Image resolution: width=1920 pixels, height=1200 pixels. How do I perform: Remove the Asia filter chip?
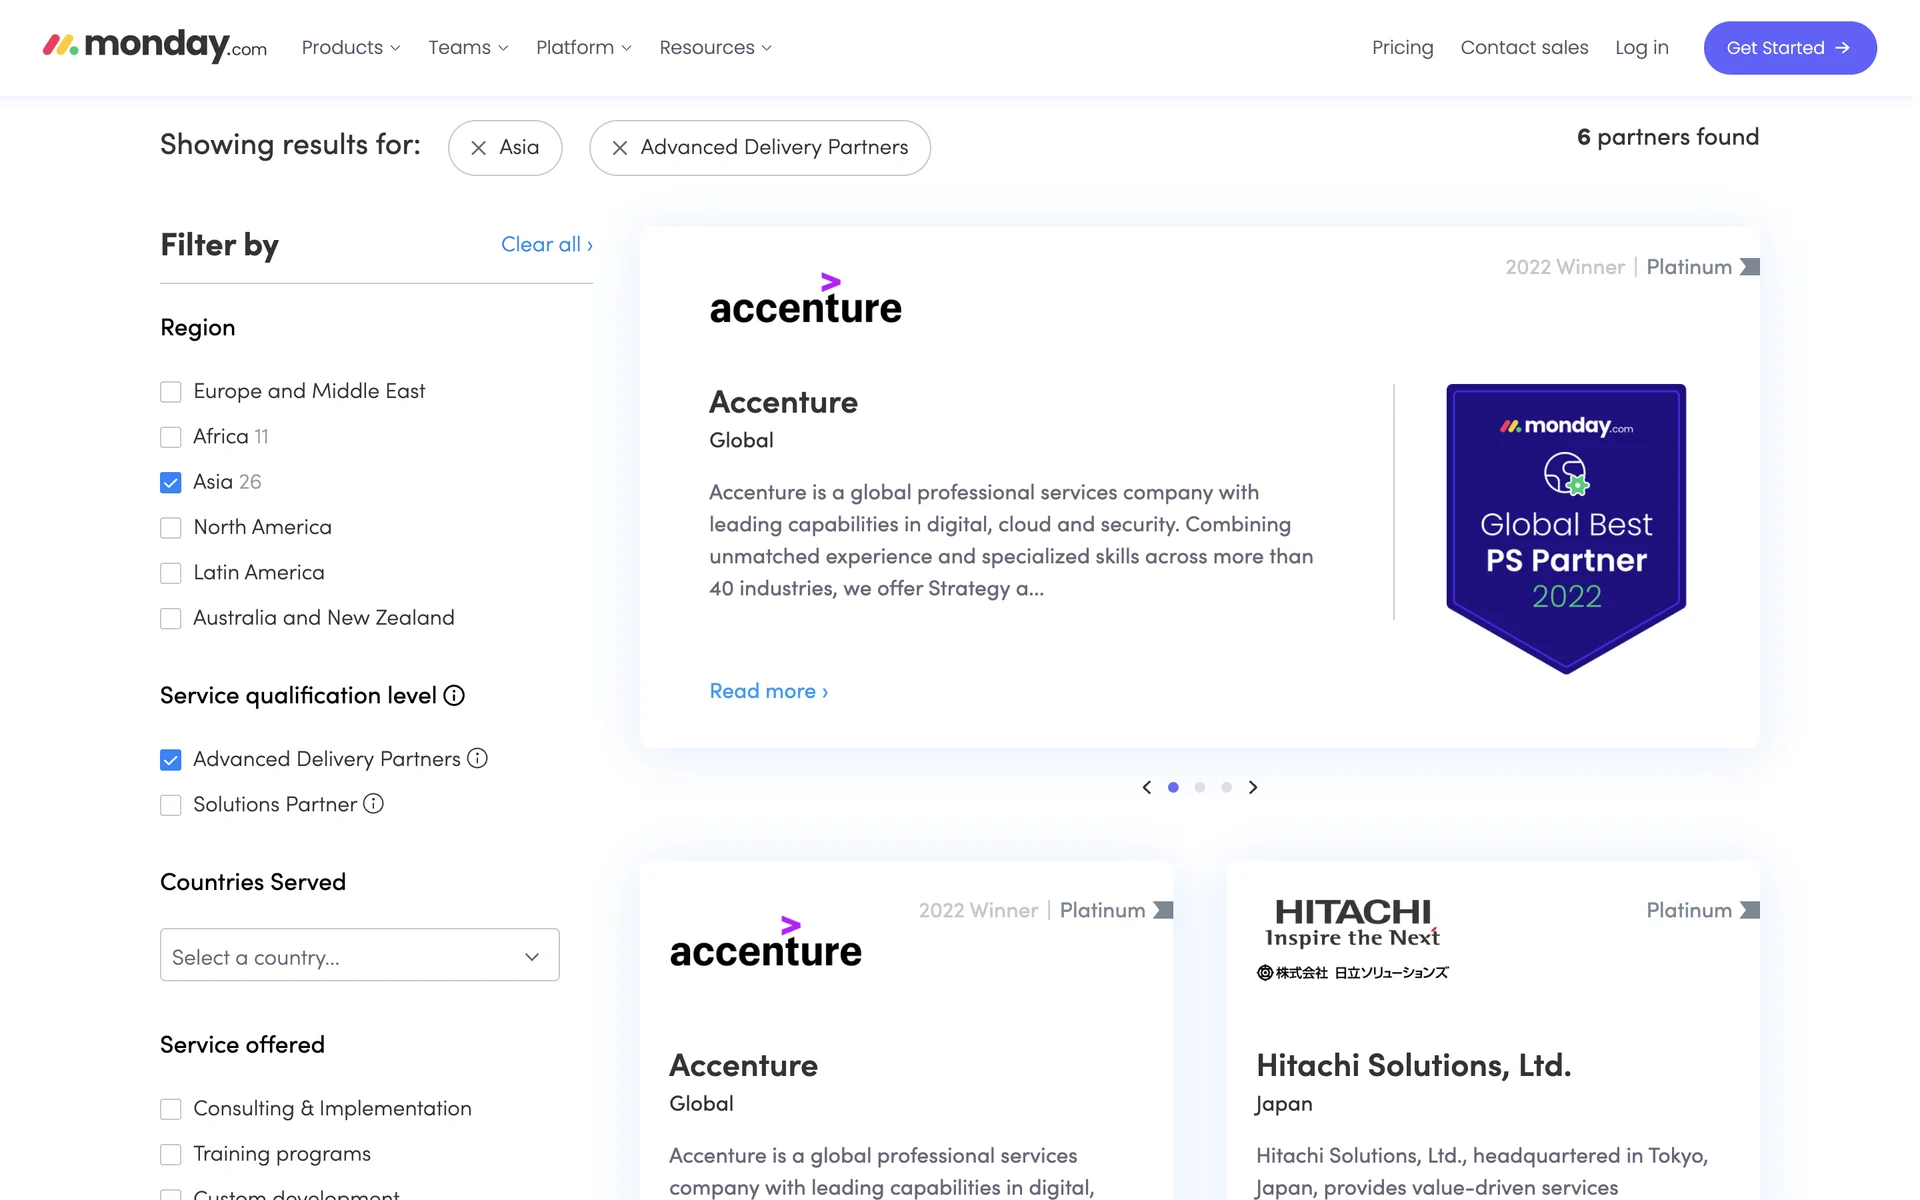coord(479,148)
